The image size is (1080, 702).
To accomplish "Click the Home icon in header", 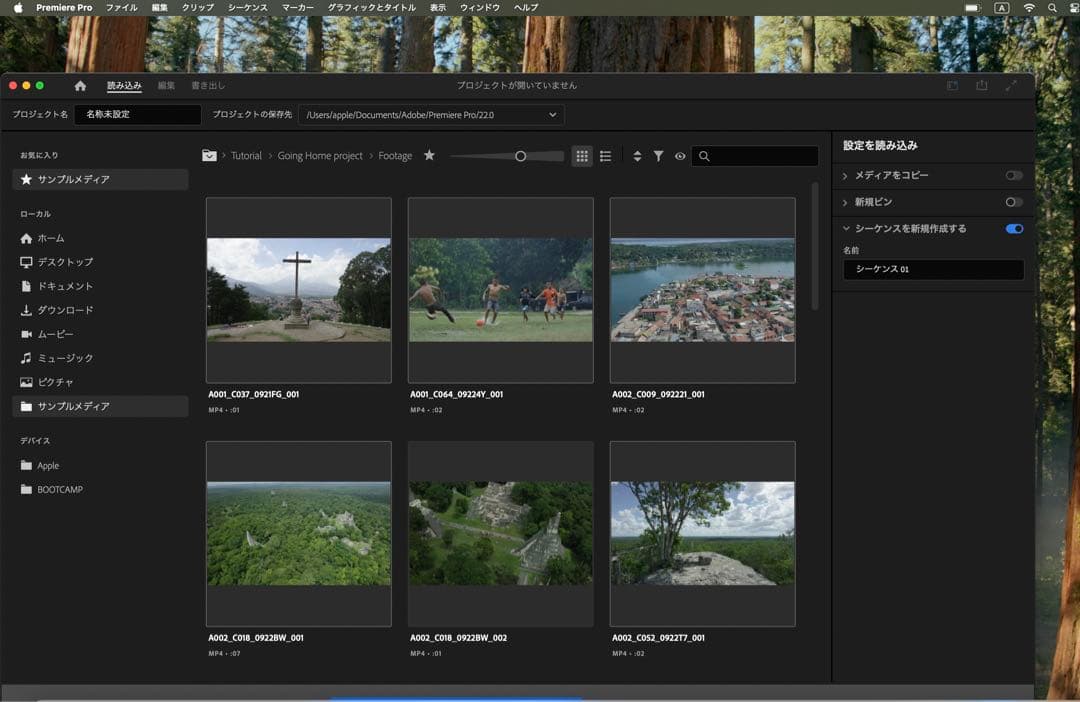I will click(80, 86).
